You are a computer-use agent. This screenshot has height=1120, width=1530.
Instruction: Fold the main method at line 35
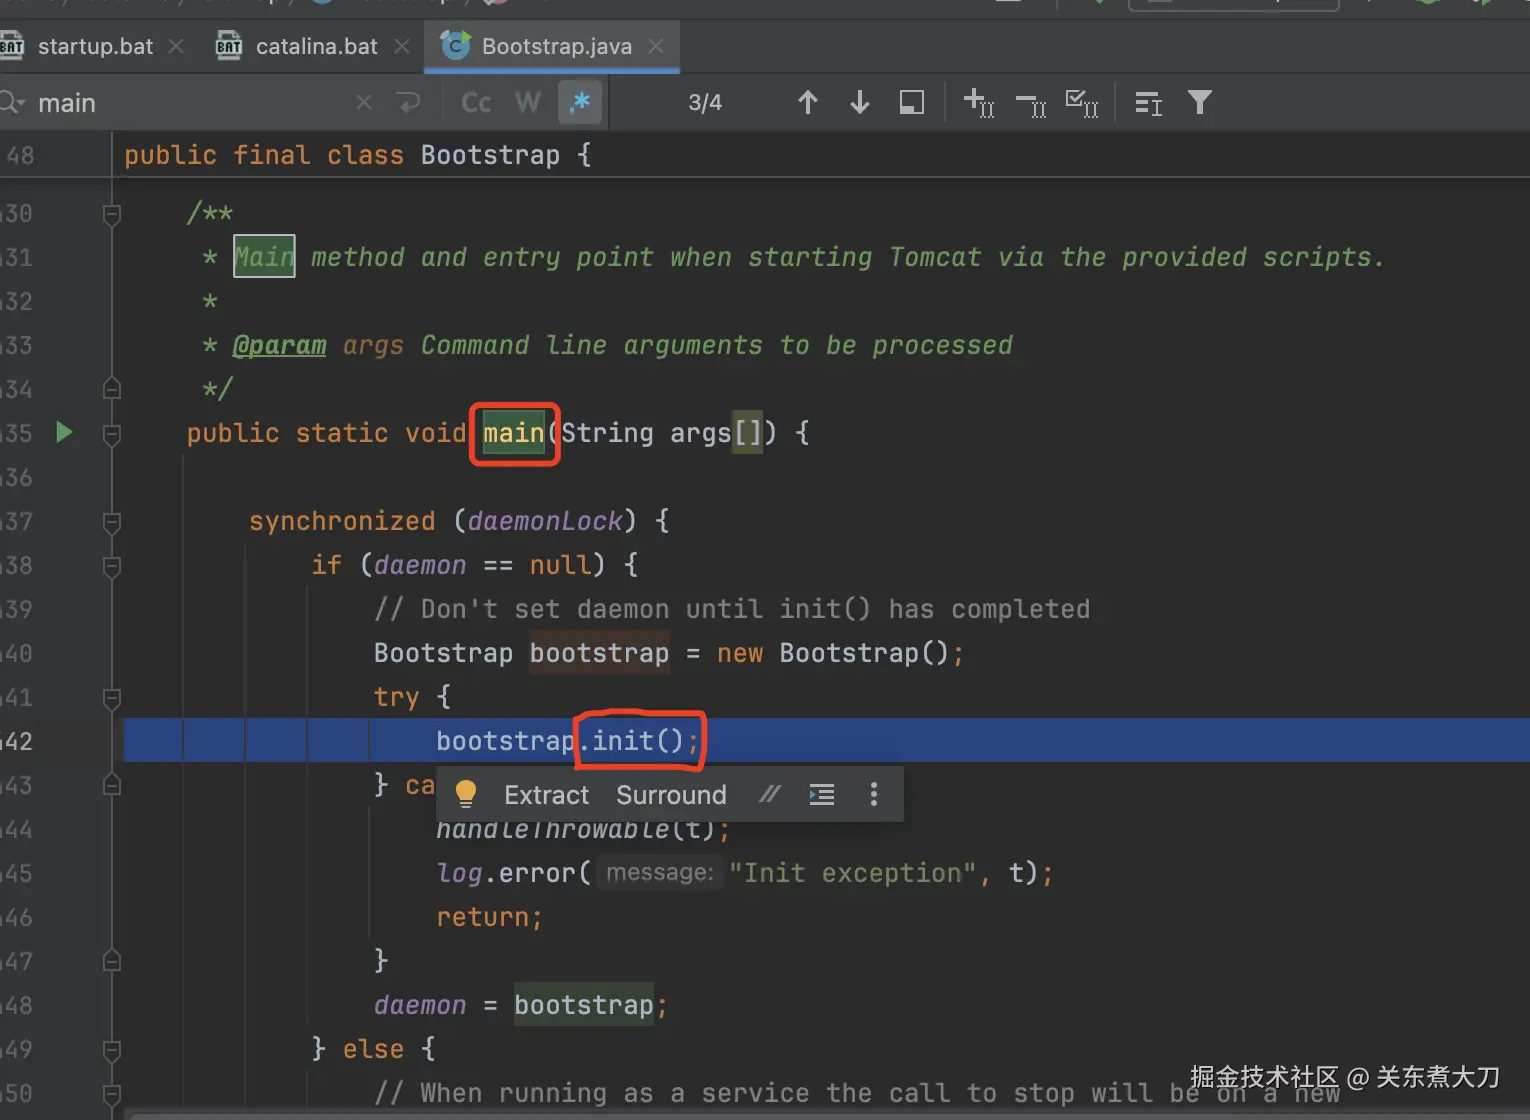pos(112,433)
